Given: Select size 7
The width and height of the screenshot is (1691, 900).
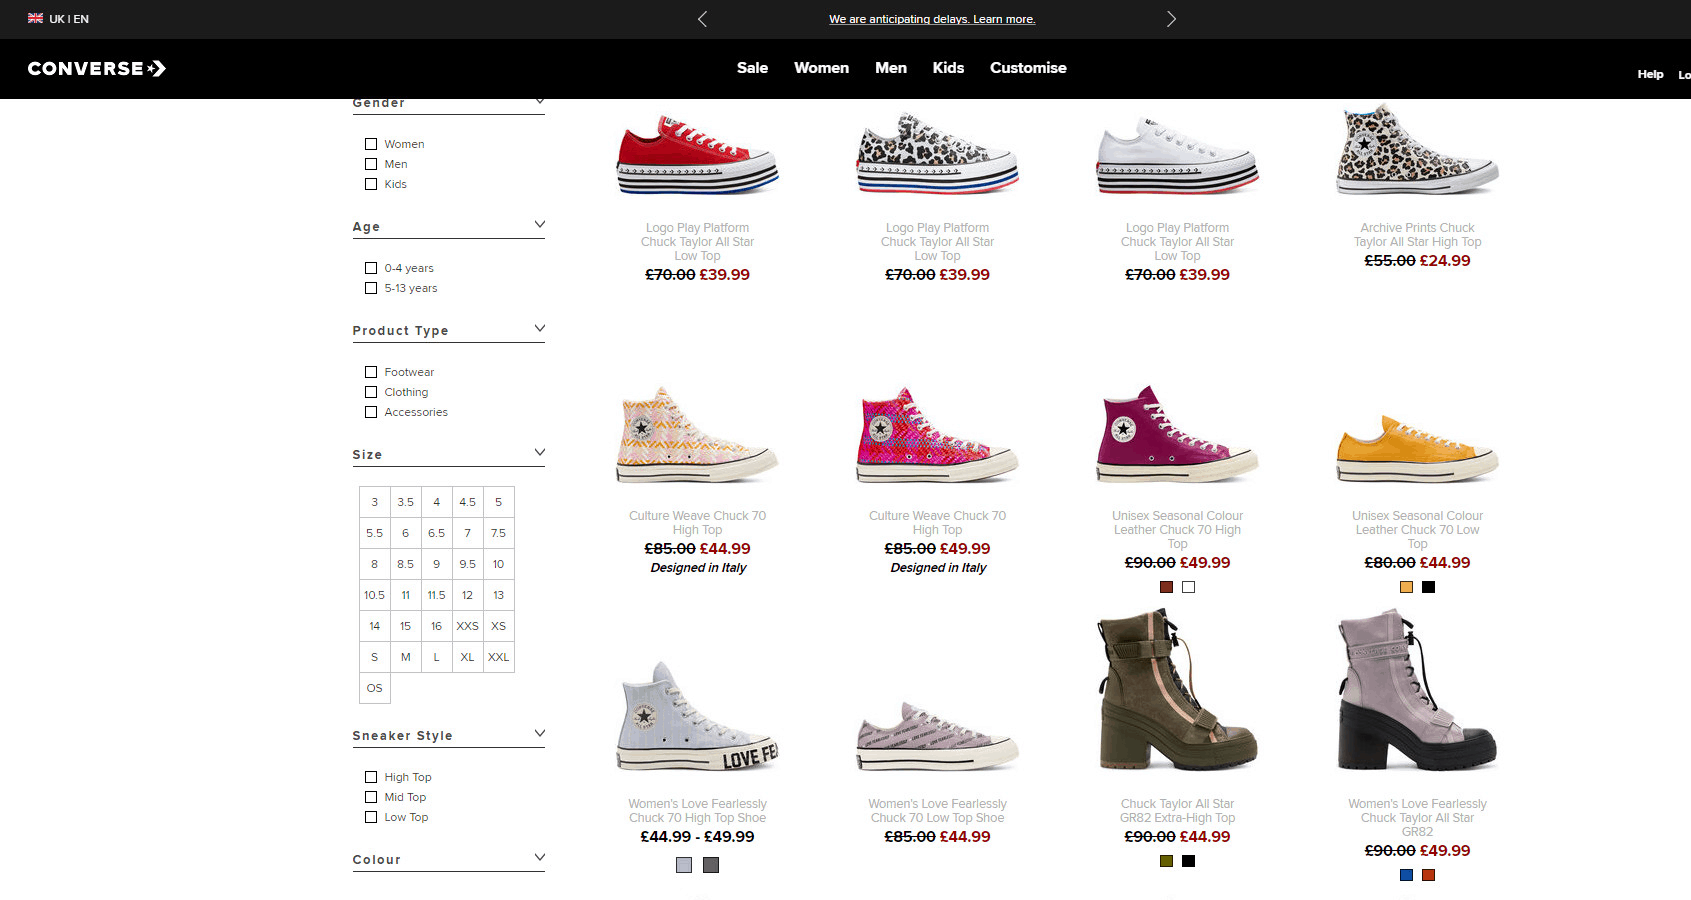Looking at the screenshot, I should coord(467,533).
